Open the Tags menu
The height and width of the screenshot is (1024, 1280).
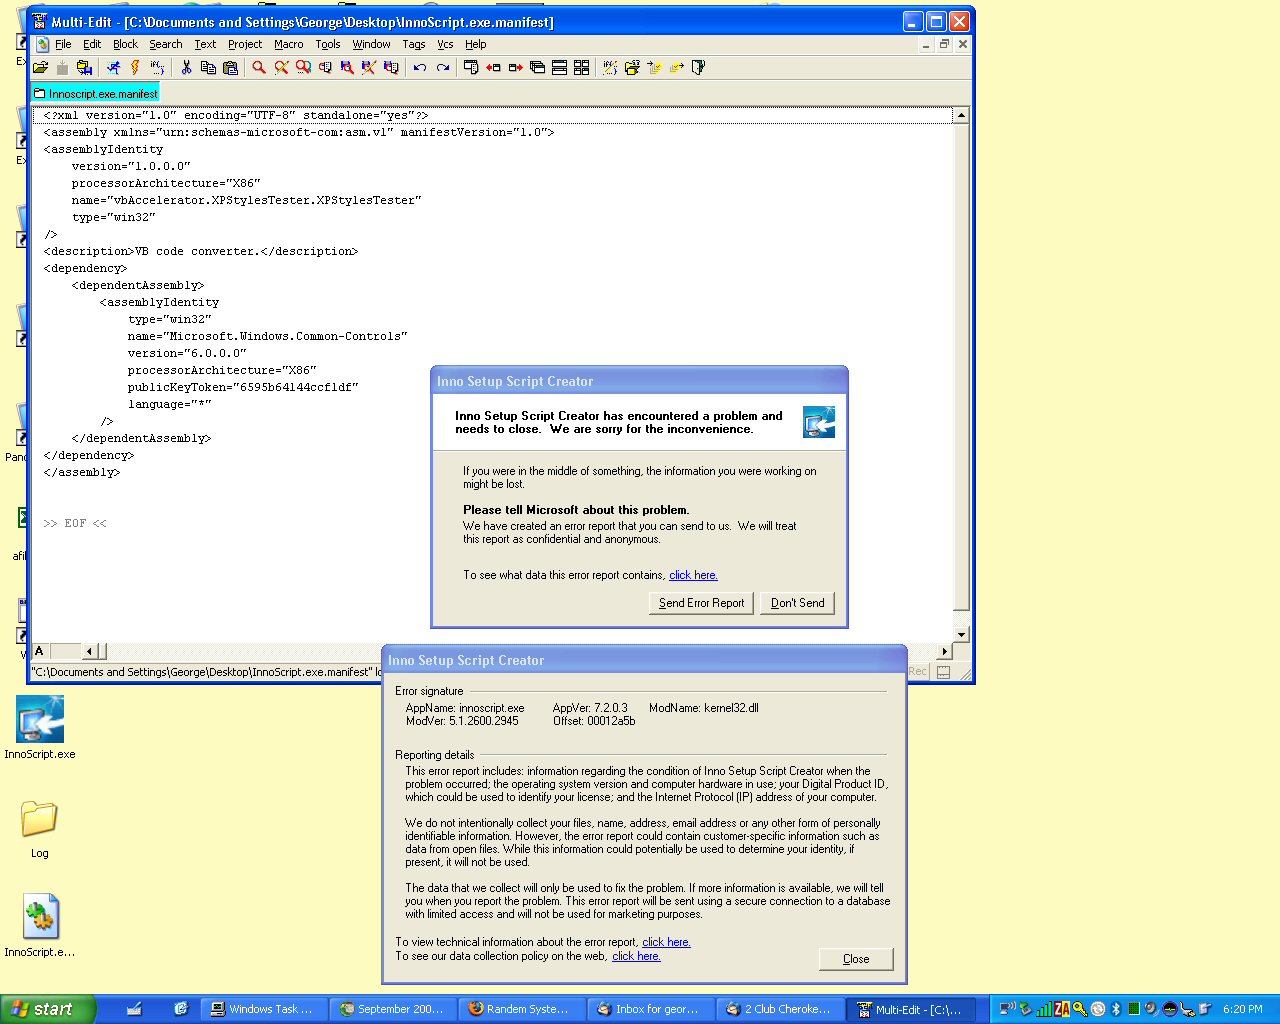(414, 44)
